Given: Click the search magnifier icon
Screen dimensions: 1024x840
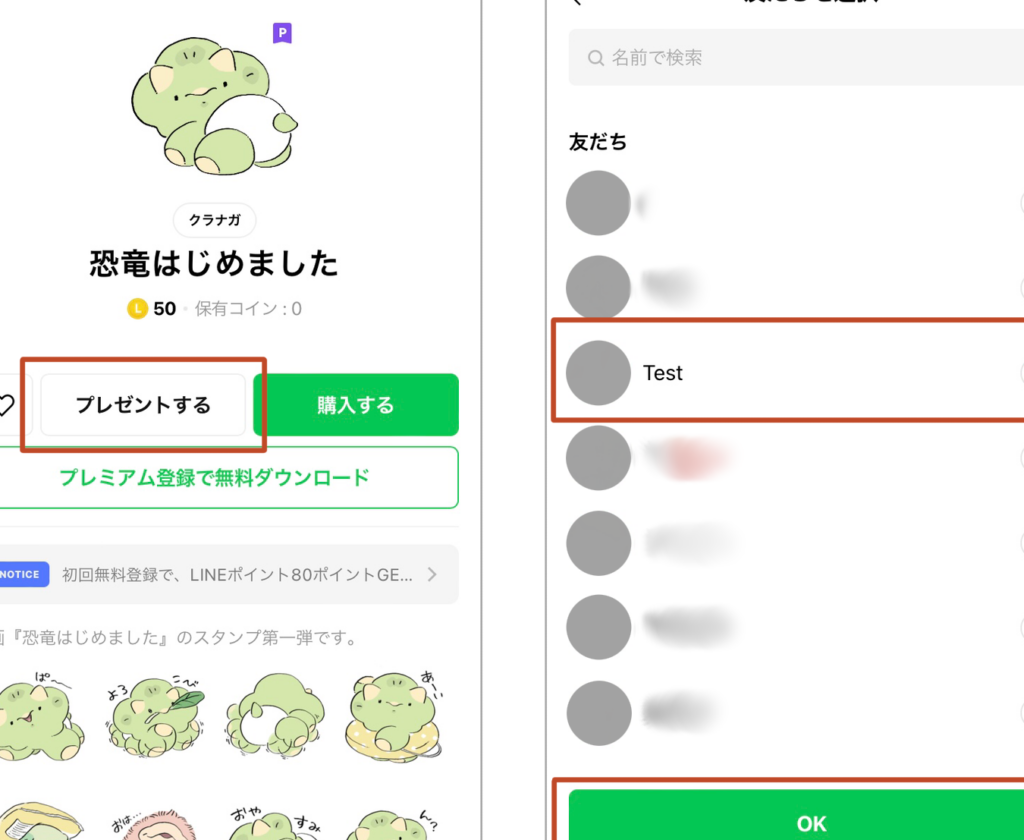Looking at the screenshot, I should (x=596, y=58).
